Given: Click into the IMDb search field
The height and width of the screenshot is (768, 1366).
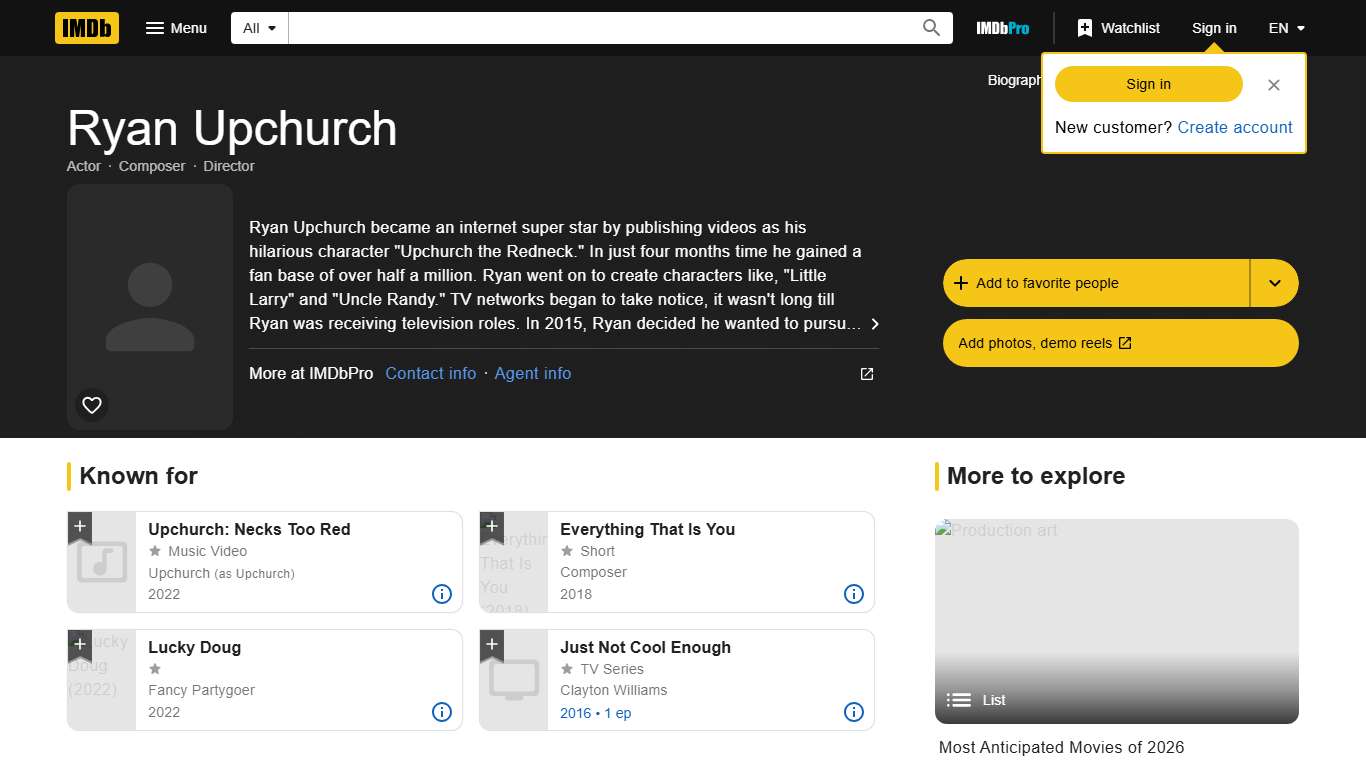Looking at the screenshot, I should [604, 28].
